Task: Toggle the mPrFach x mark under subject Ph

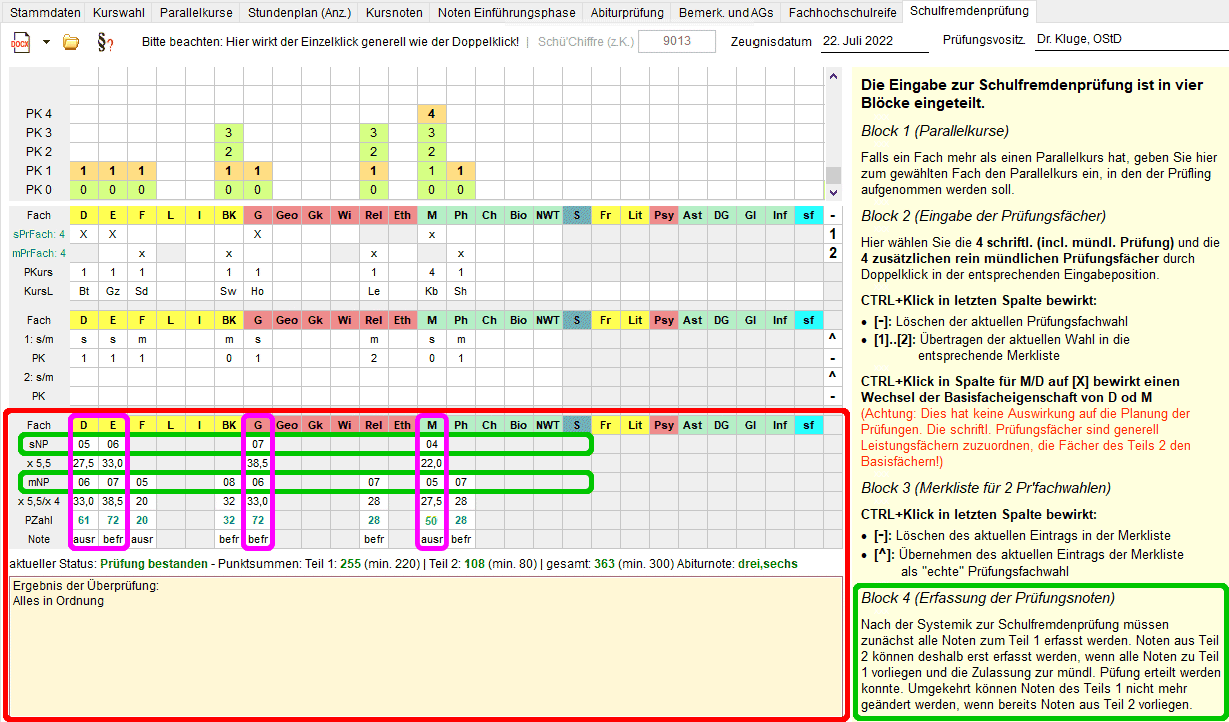Action: [461, 253]
